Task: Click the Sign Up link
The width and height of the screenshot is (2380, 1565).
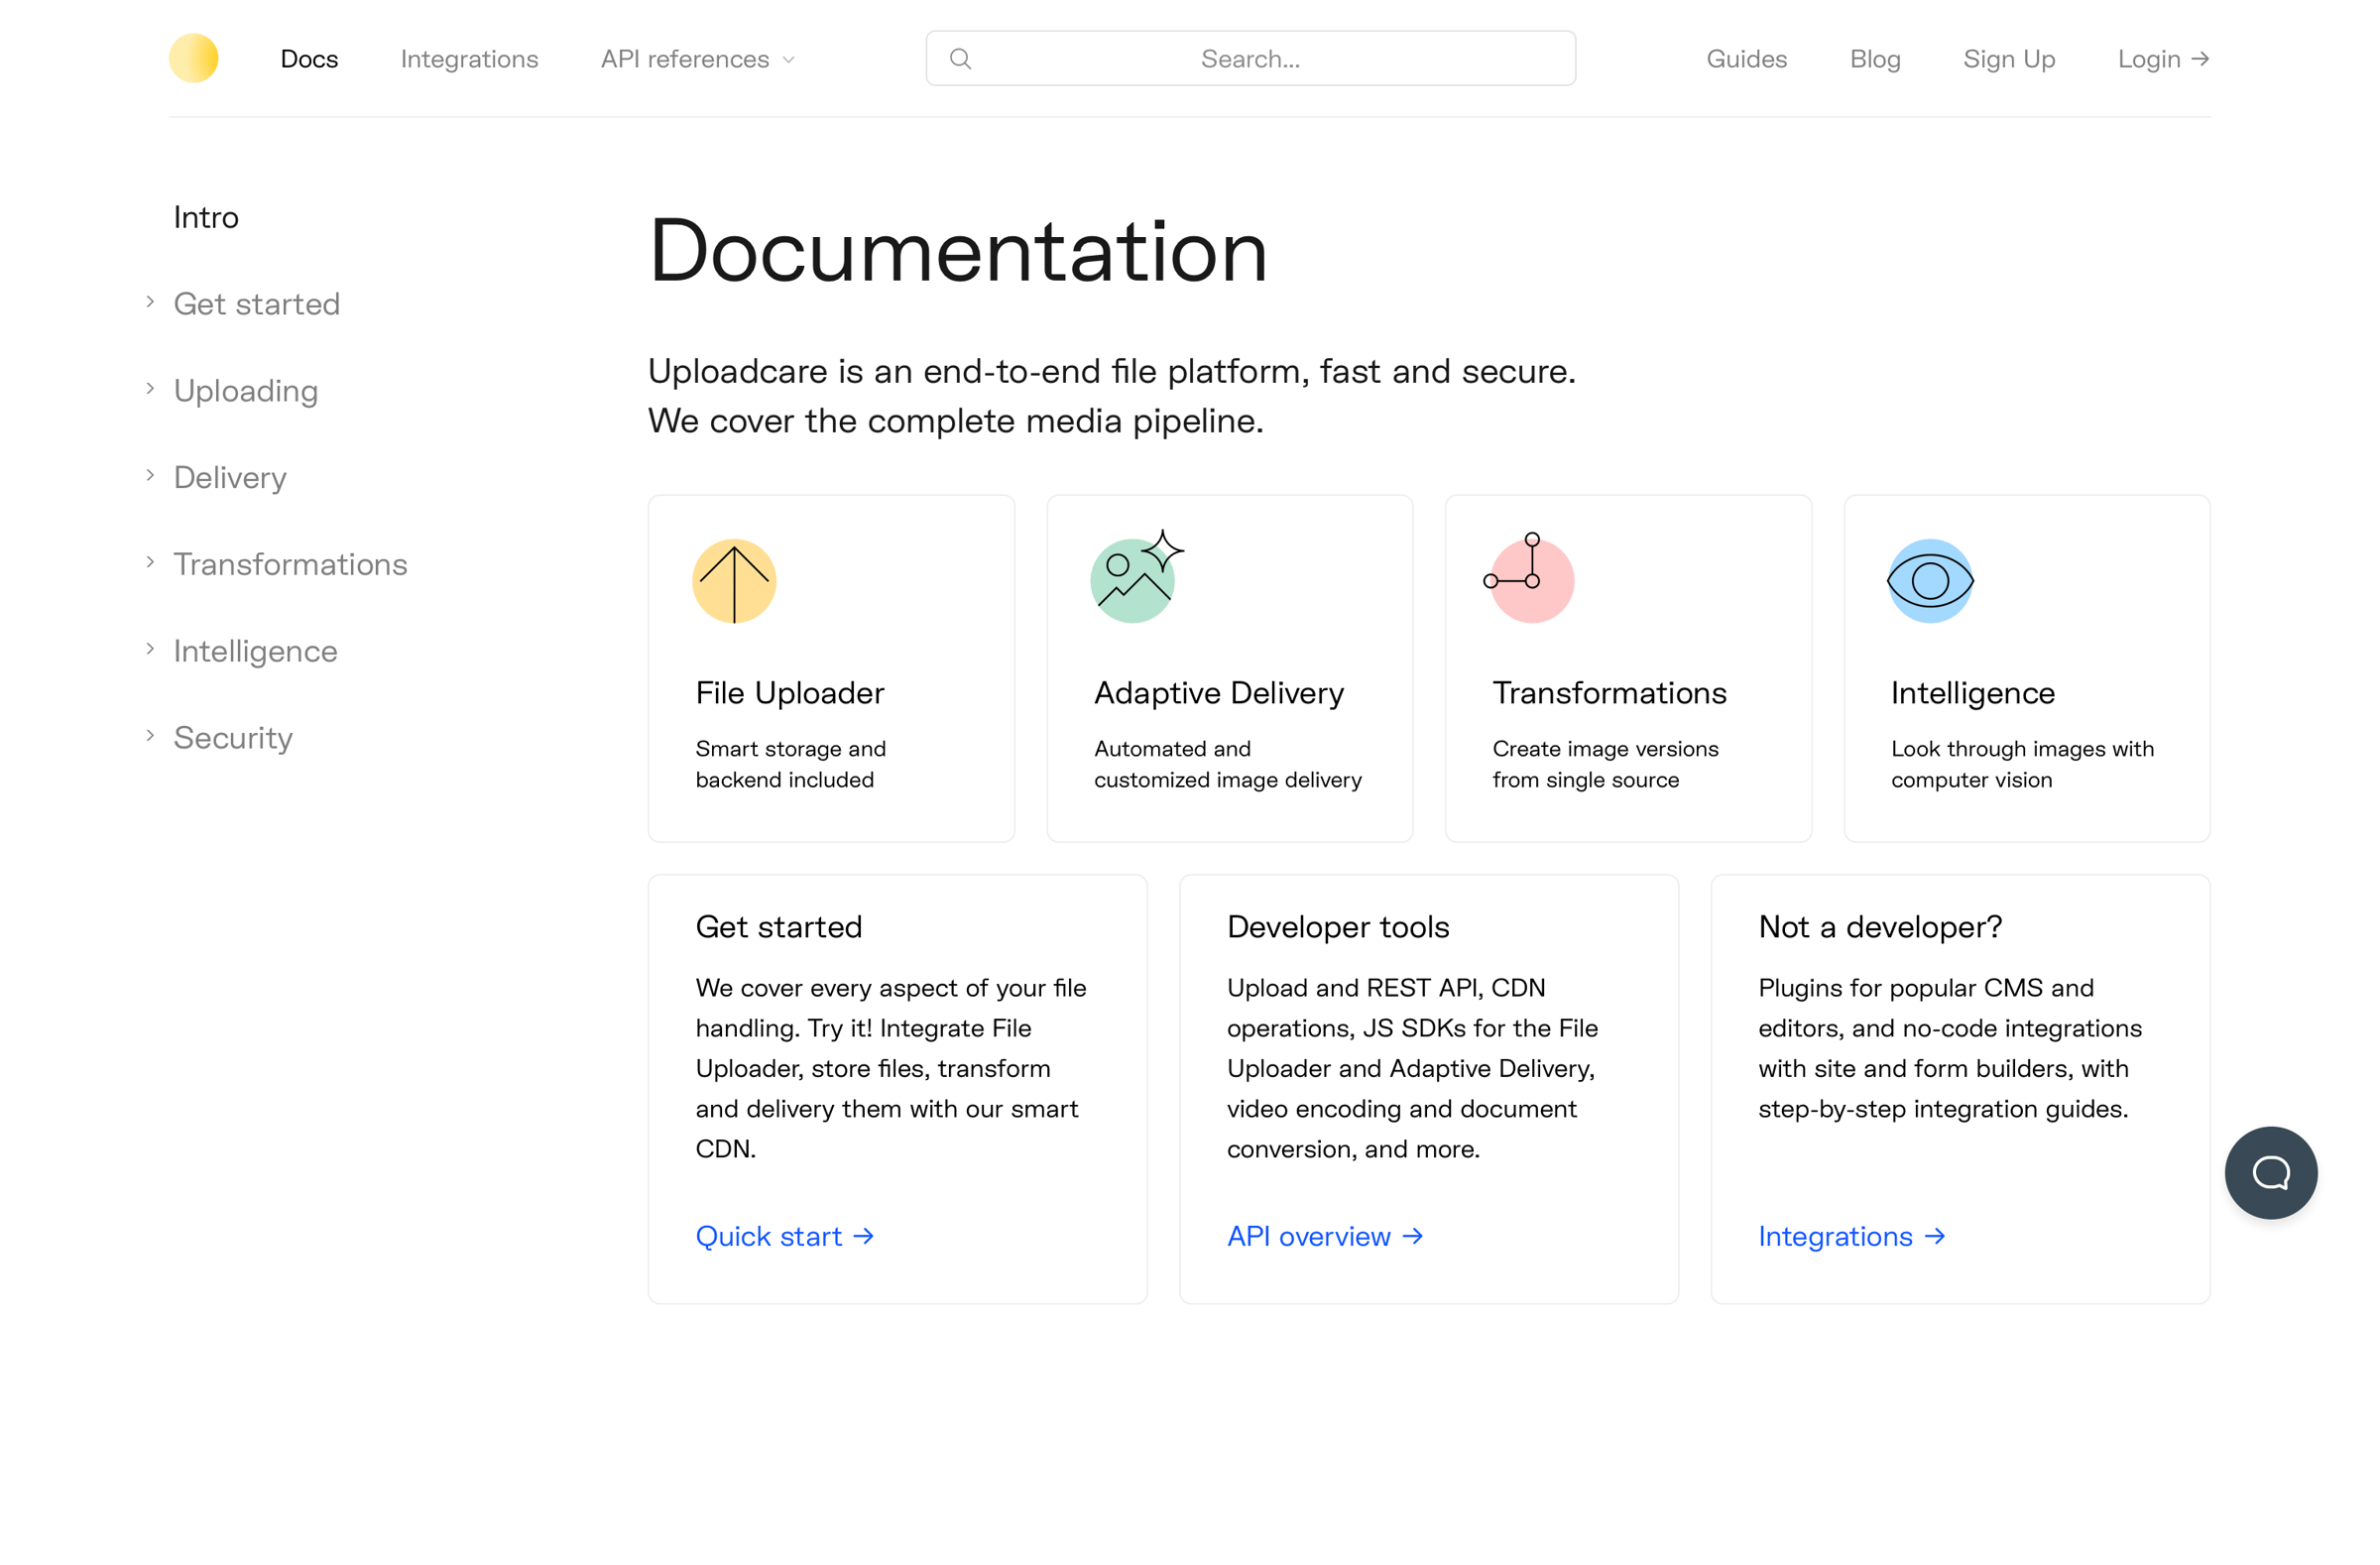Action: [x=2008, y=59]
